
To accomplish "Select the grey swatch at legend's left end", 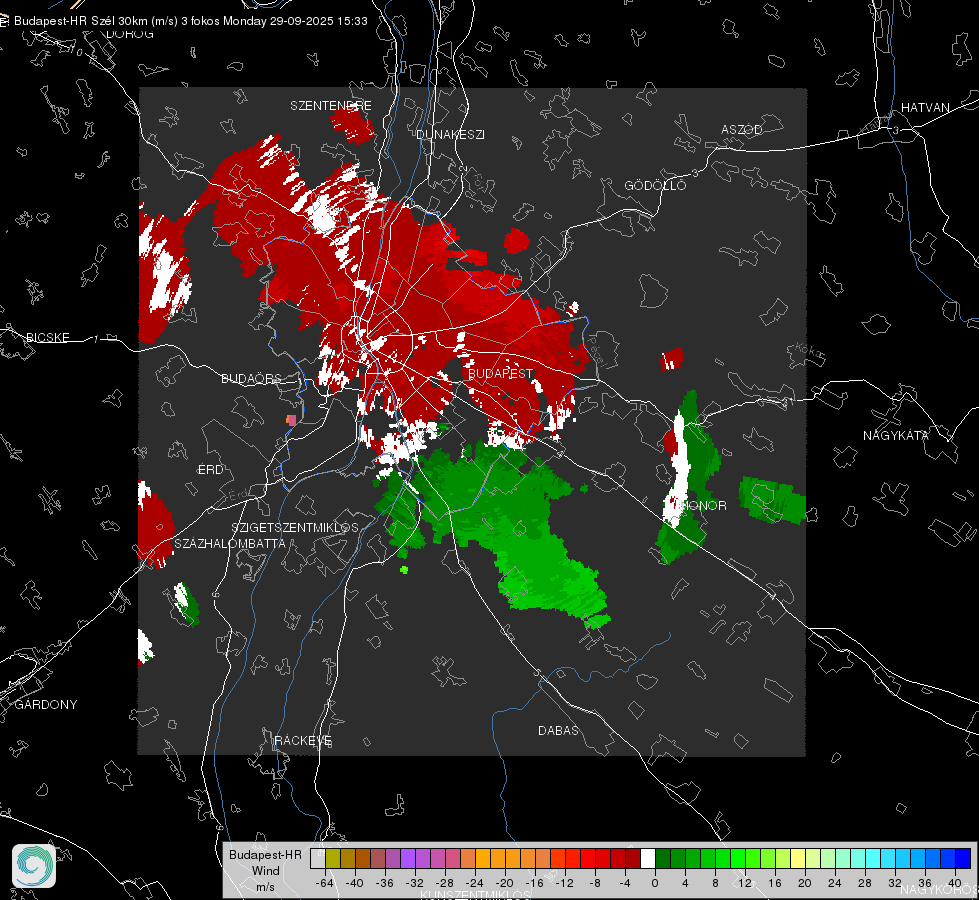I will [318, 858].
